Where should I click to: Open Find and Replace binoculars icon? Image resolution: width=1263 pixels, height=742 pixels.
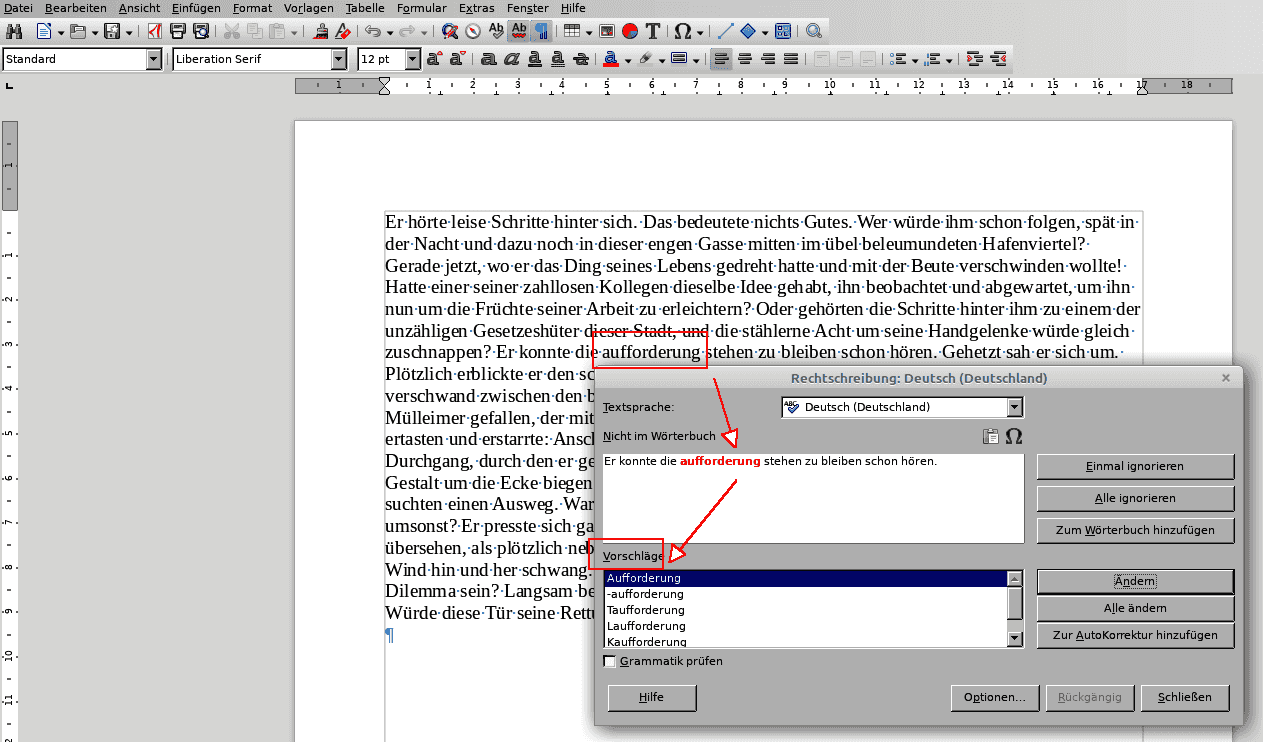pyautogui.click(x=14, y=31)
